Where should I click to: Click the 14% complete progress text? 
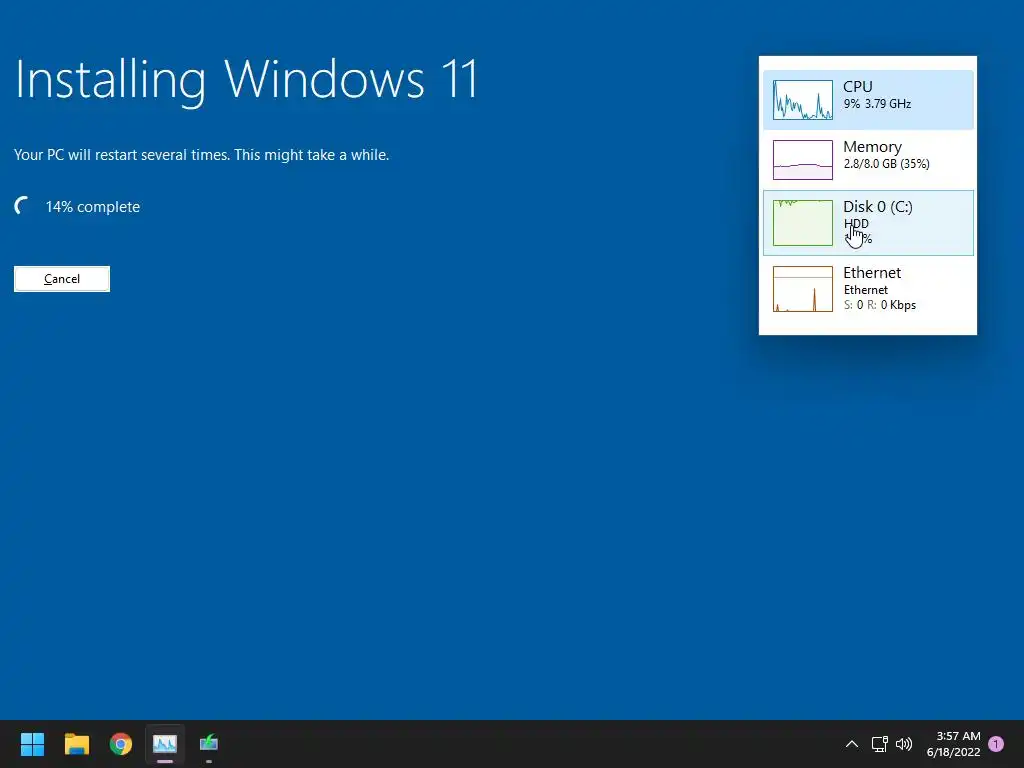pos(93,207)
